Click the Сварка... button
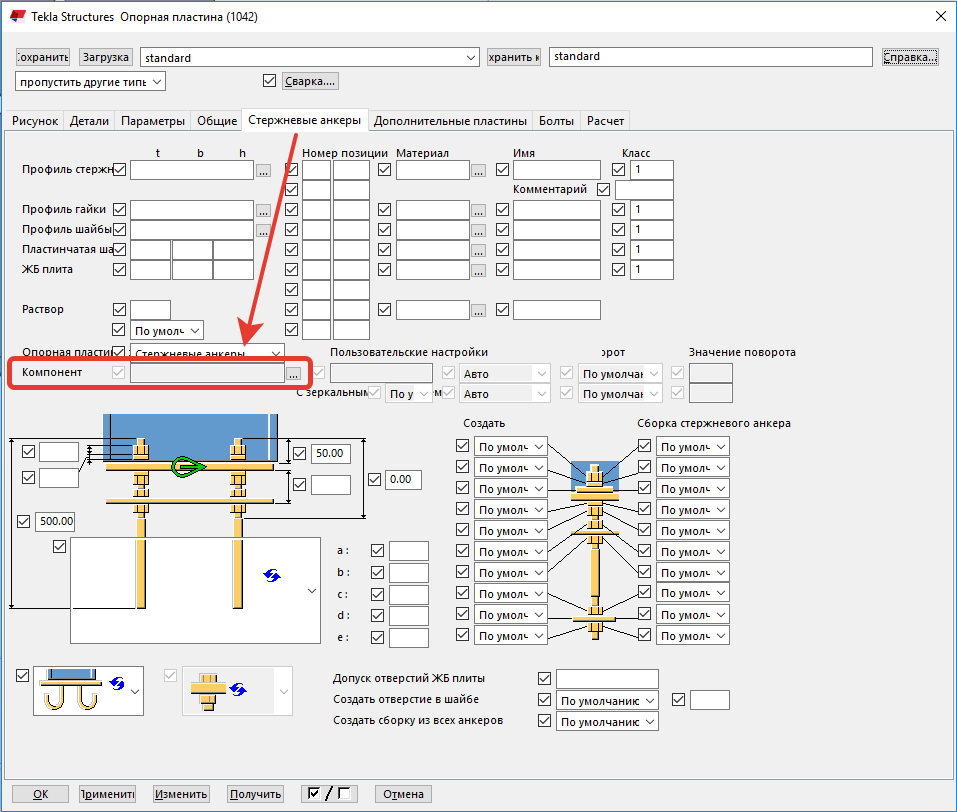957x812 pixels. (310, 81)
